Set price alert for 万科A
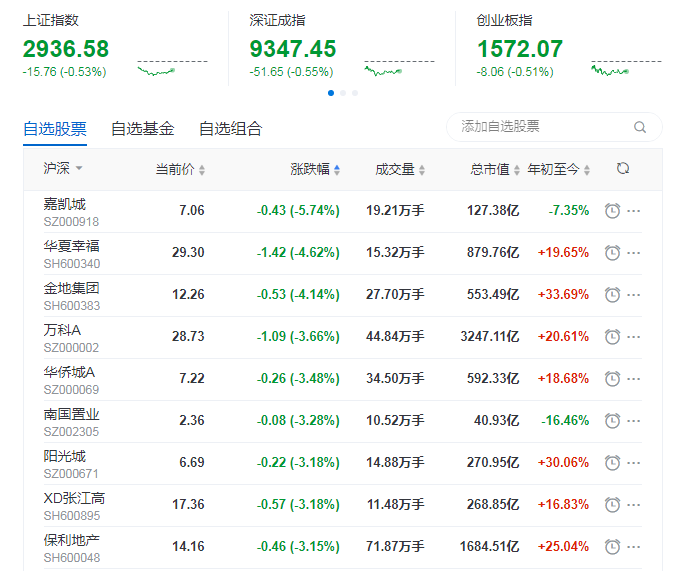Screen dimensions: 688x571 tap(612, 337)
